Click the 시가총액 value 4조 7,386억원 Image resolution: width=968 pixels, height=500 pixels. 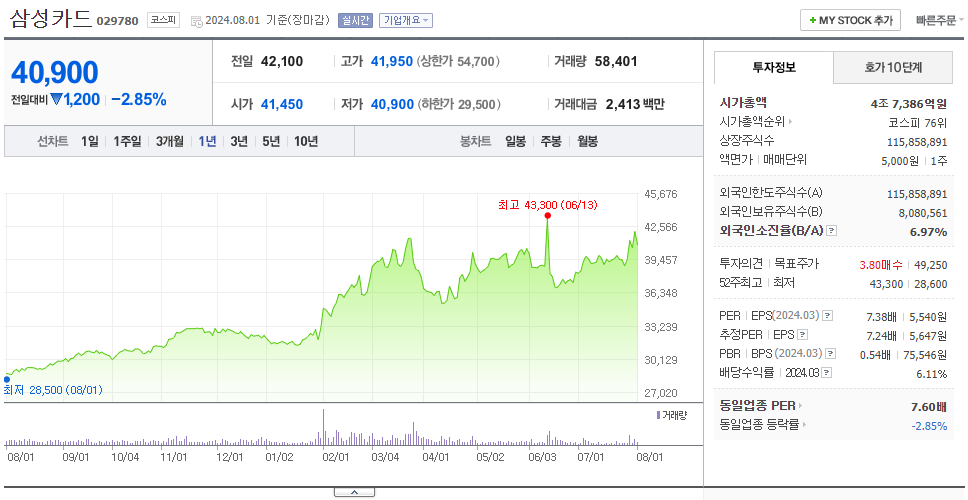coord(909,104)
